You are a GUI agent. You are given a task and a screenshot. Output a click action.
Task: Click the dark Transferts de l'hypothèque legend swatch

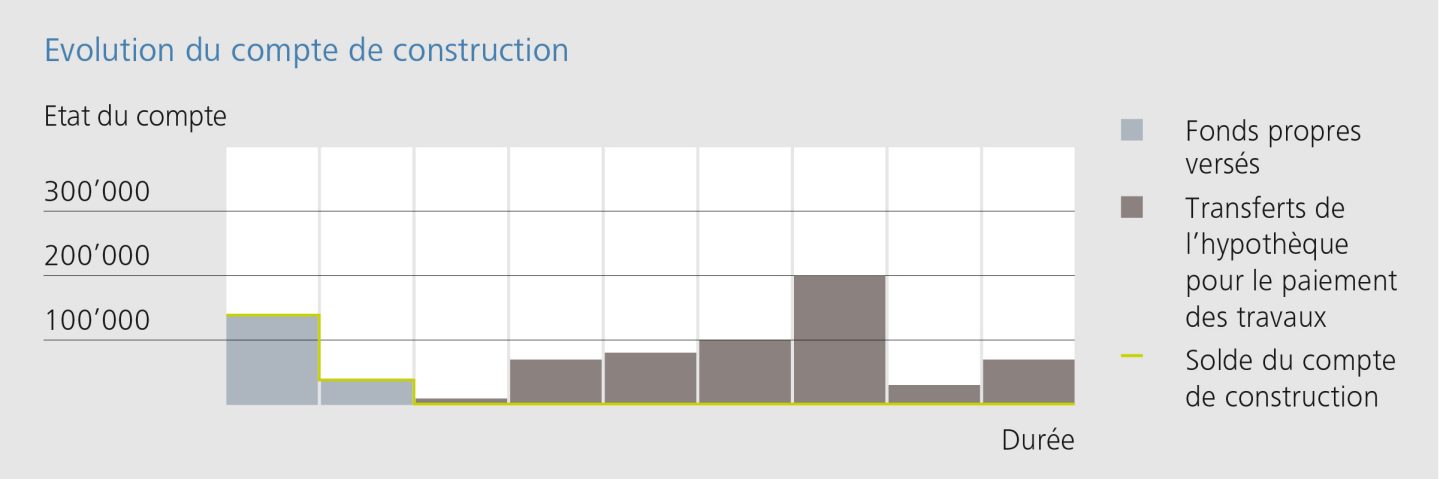(1132, 208)
